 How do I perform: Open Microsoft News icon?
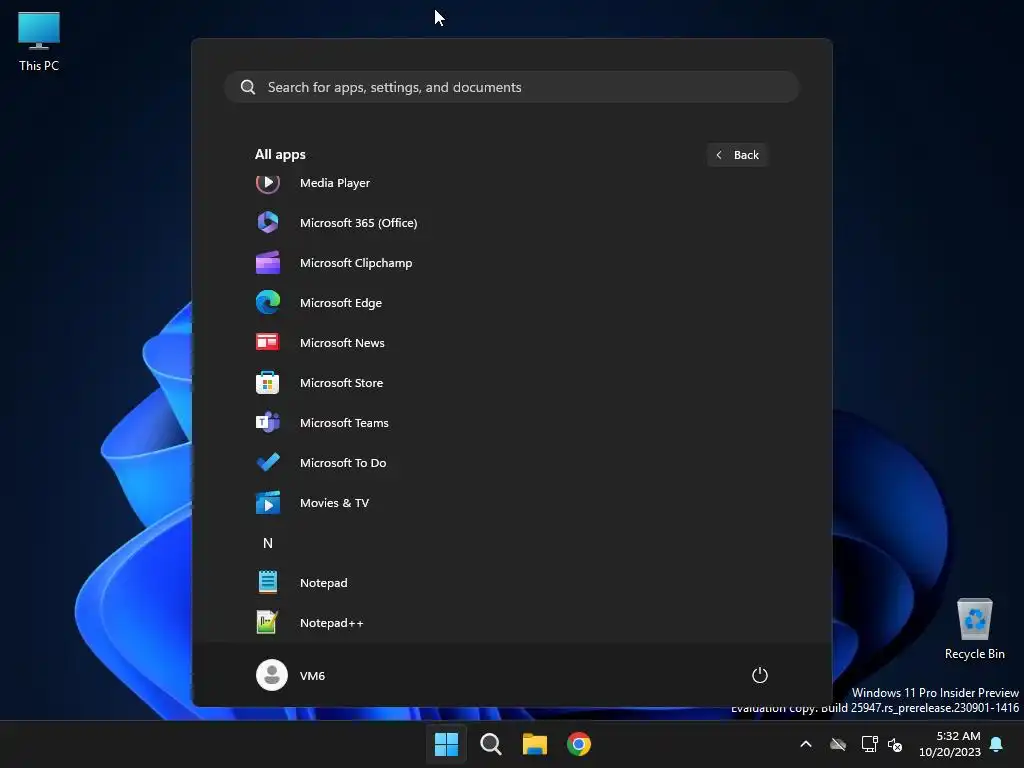click(268, 342)
